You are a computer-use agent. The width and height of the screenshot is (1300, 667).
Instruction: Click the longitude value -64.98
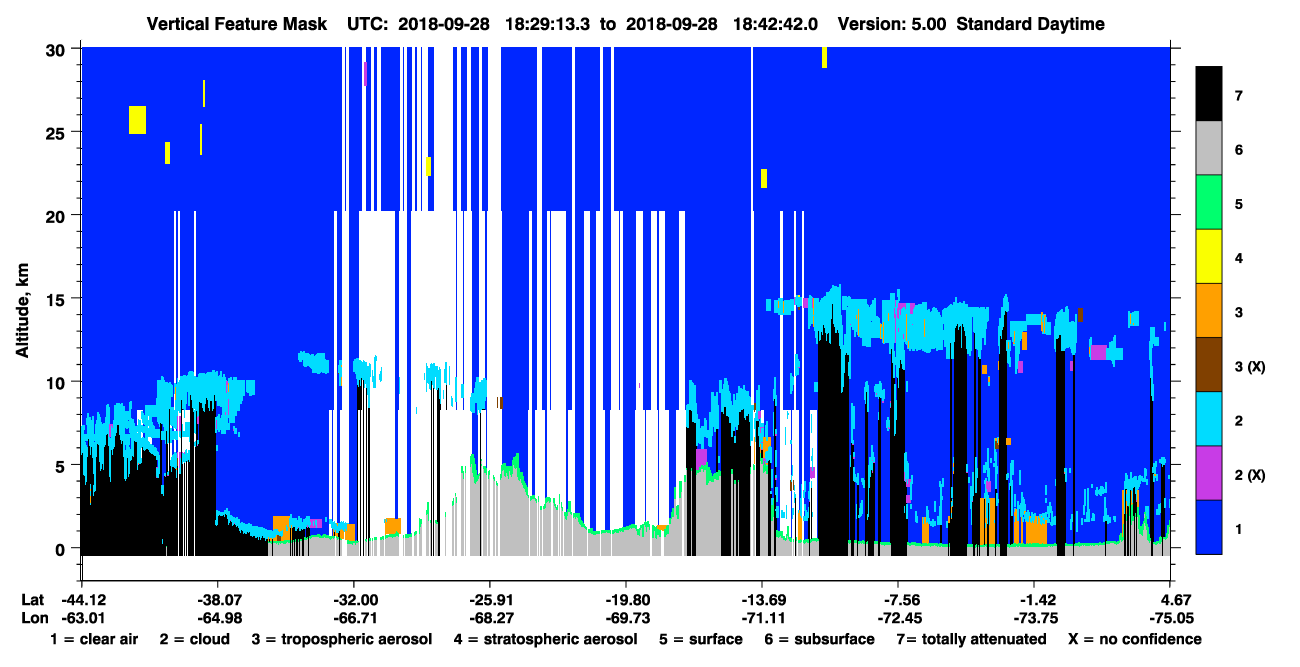[x=218, y=617]
